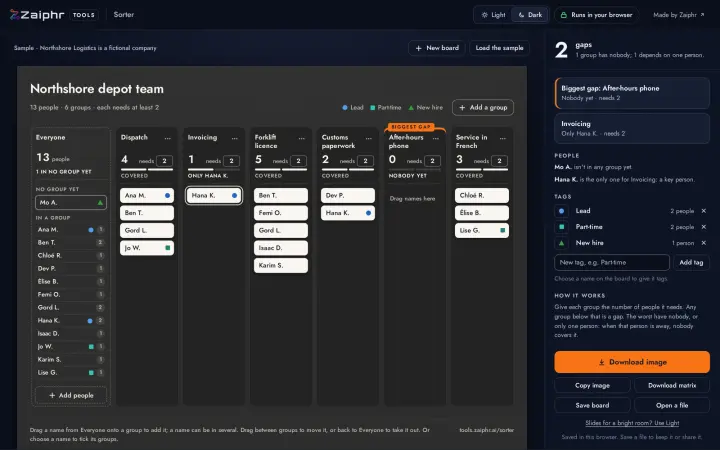
Task: Select Ana M. card in Dispatch
Action: [147, 195]
